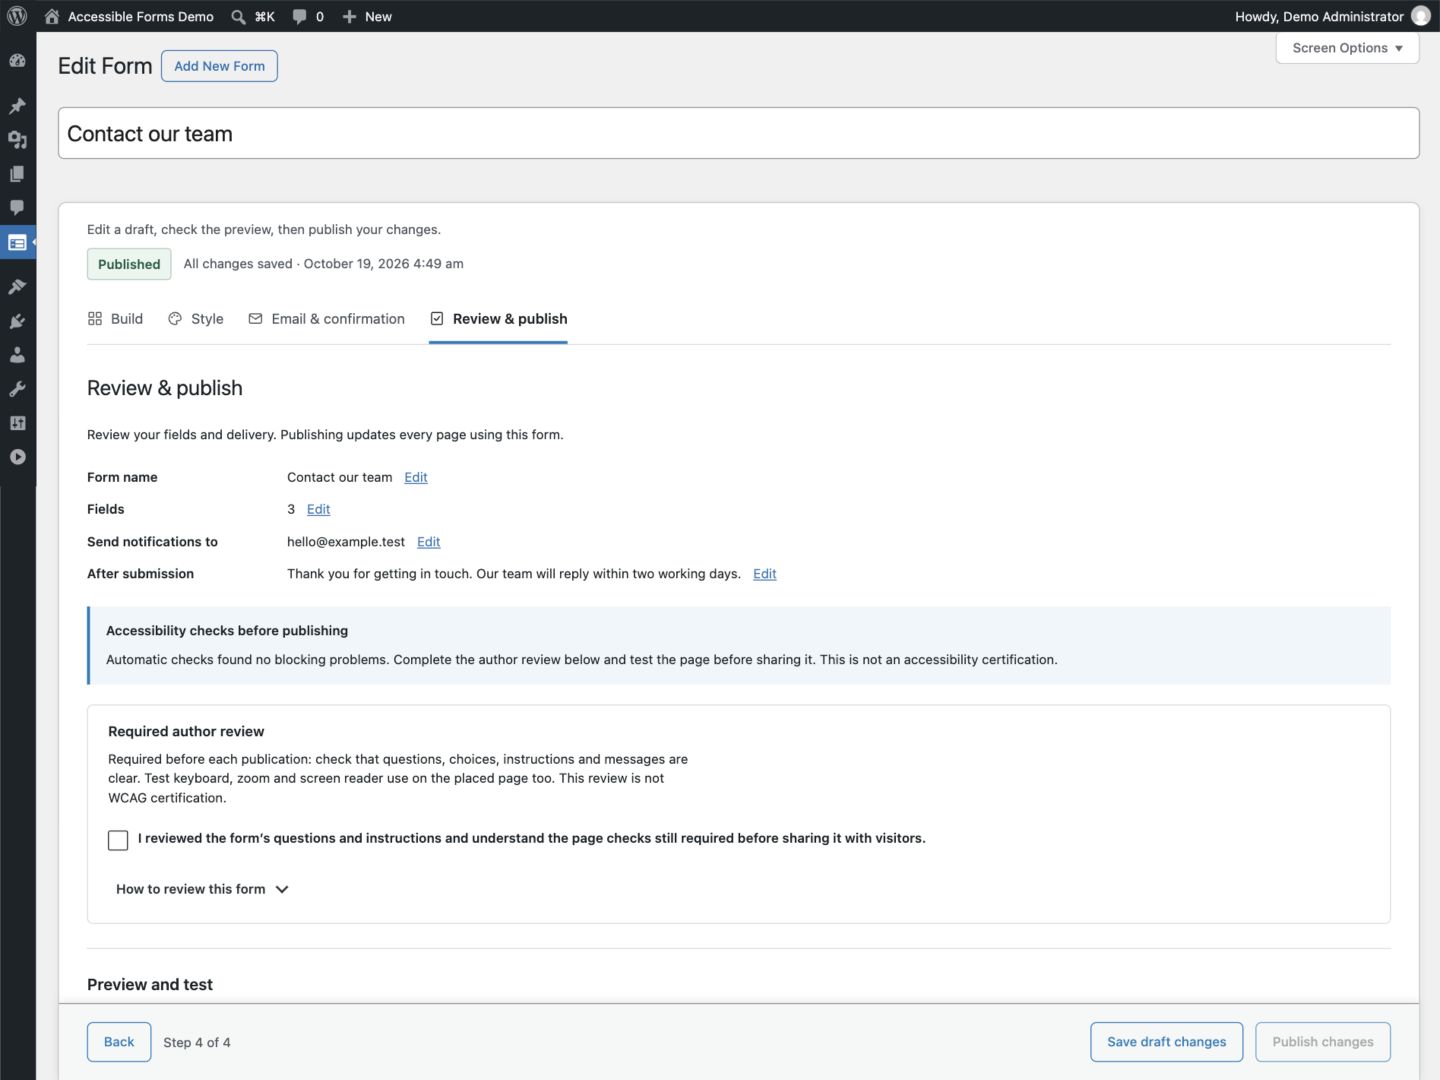The width and height of the screenshot is (1440, 1080).
Task: Open the ⌘K search in the admin bar
Action: [253, 16]
